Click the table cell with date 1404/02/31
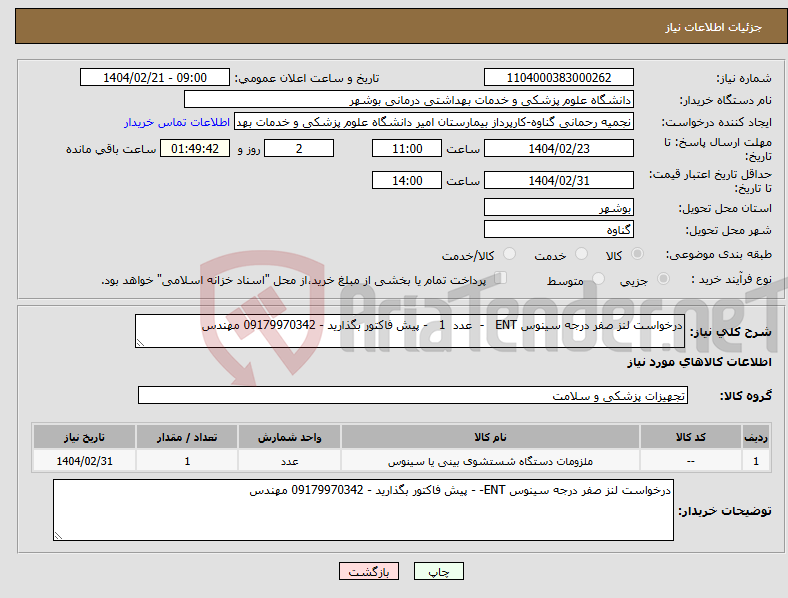 coord(84,461)
